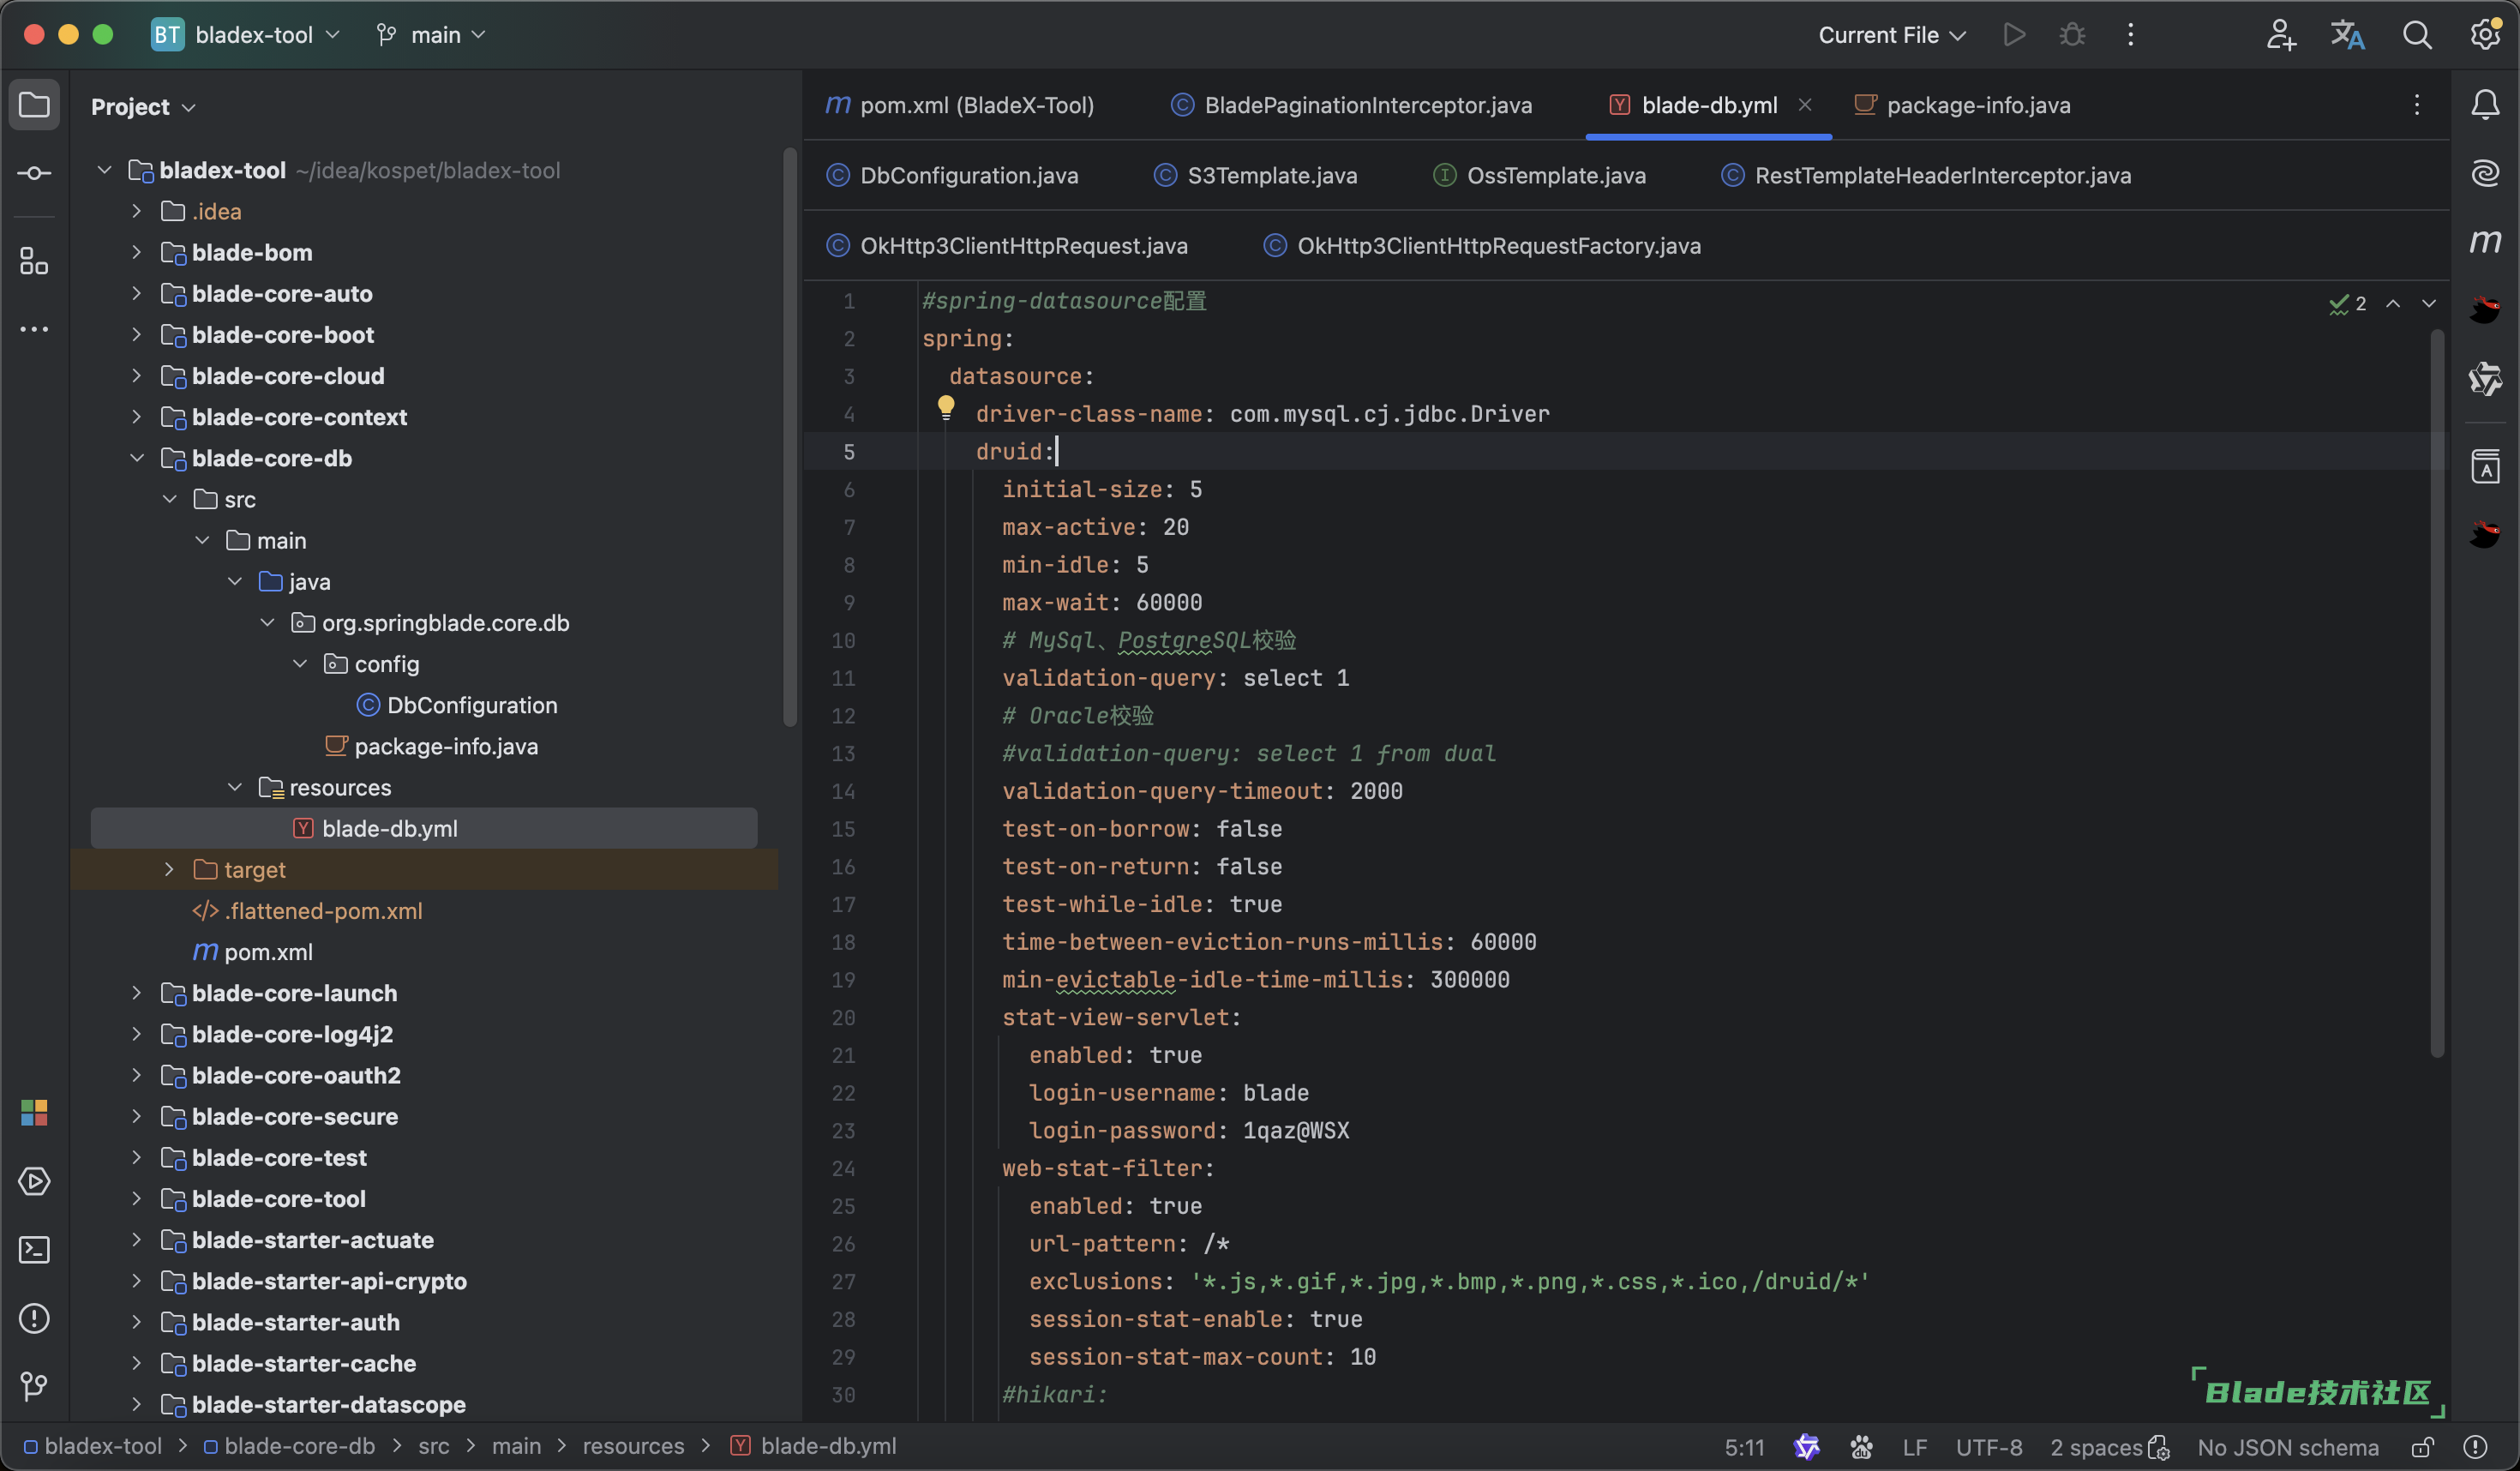The height and width of the screenshot is (1471, 2520).
Task: Click the Run button in toolbar
Action: 2014,35
